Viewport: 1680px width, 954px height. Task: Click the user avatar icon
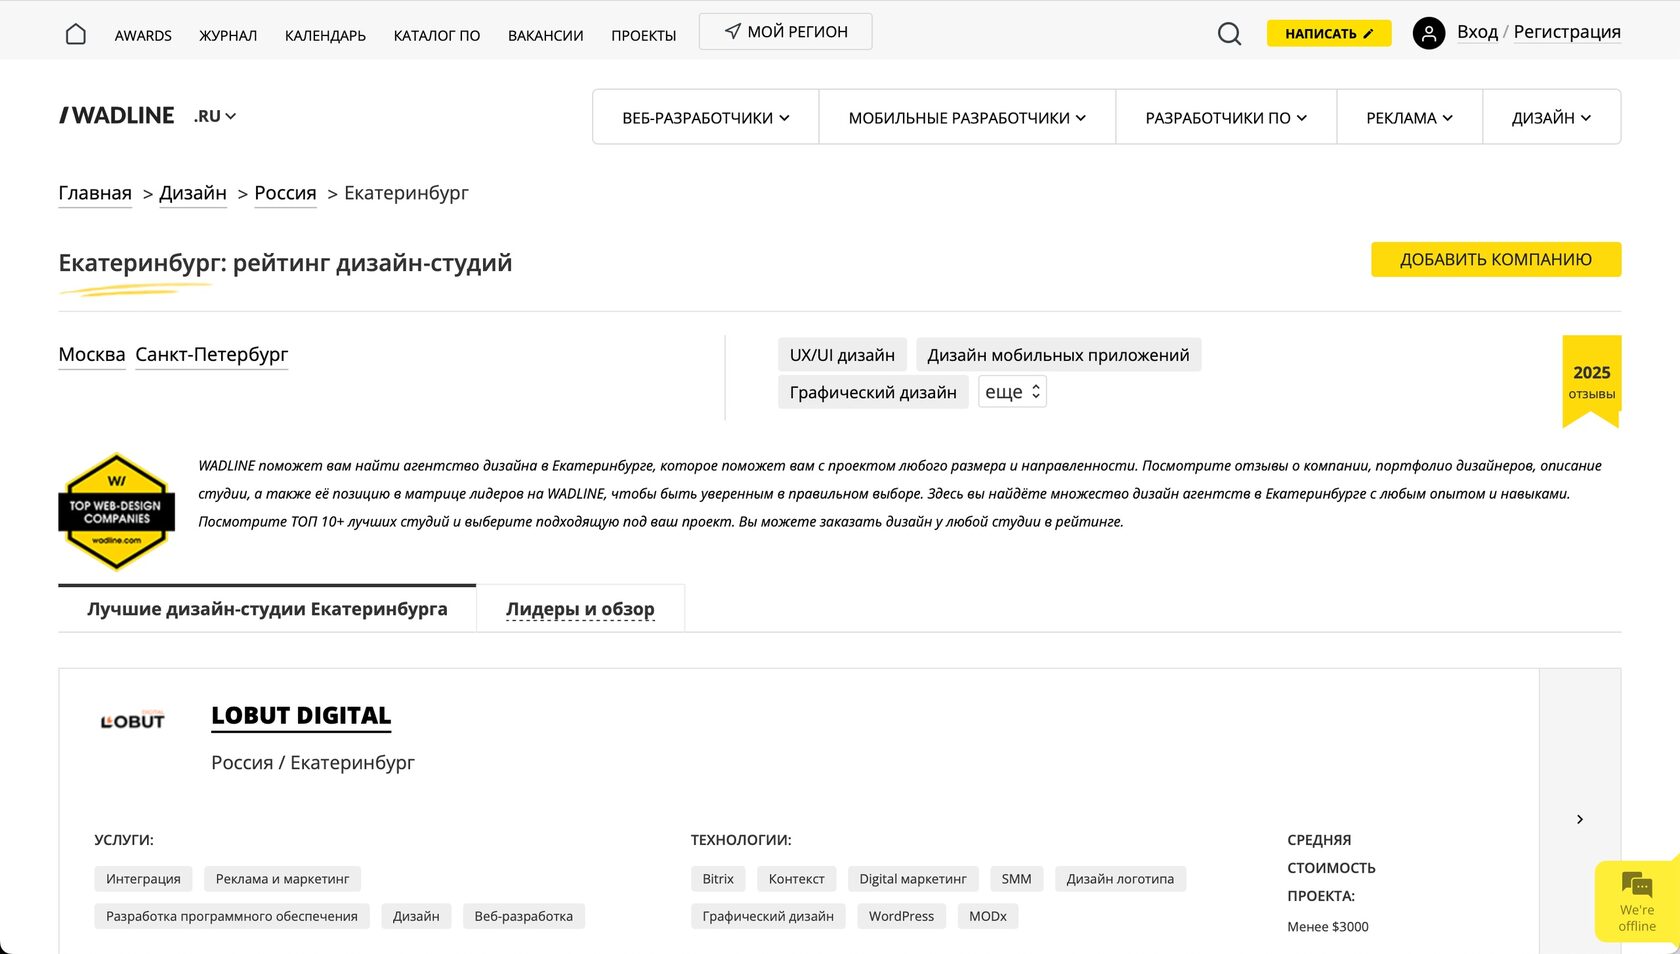coord(1428,33)
